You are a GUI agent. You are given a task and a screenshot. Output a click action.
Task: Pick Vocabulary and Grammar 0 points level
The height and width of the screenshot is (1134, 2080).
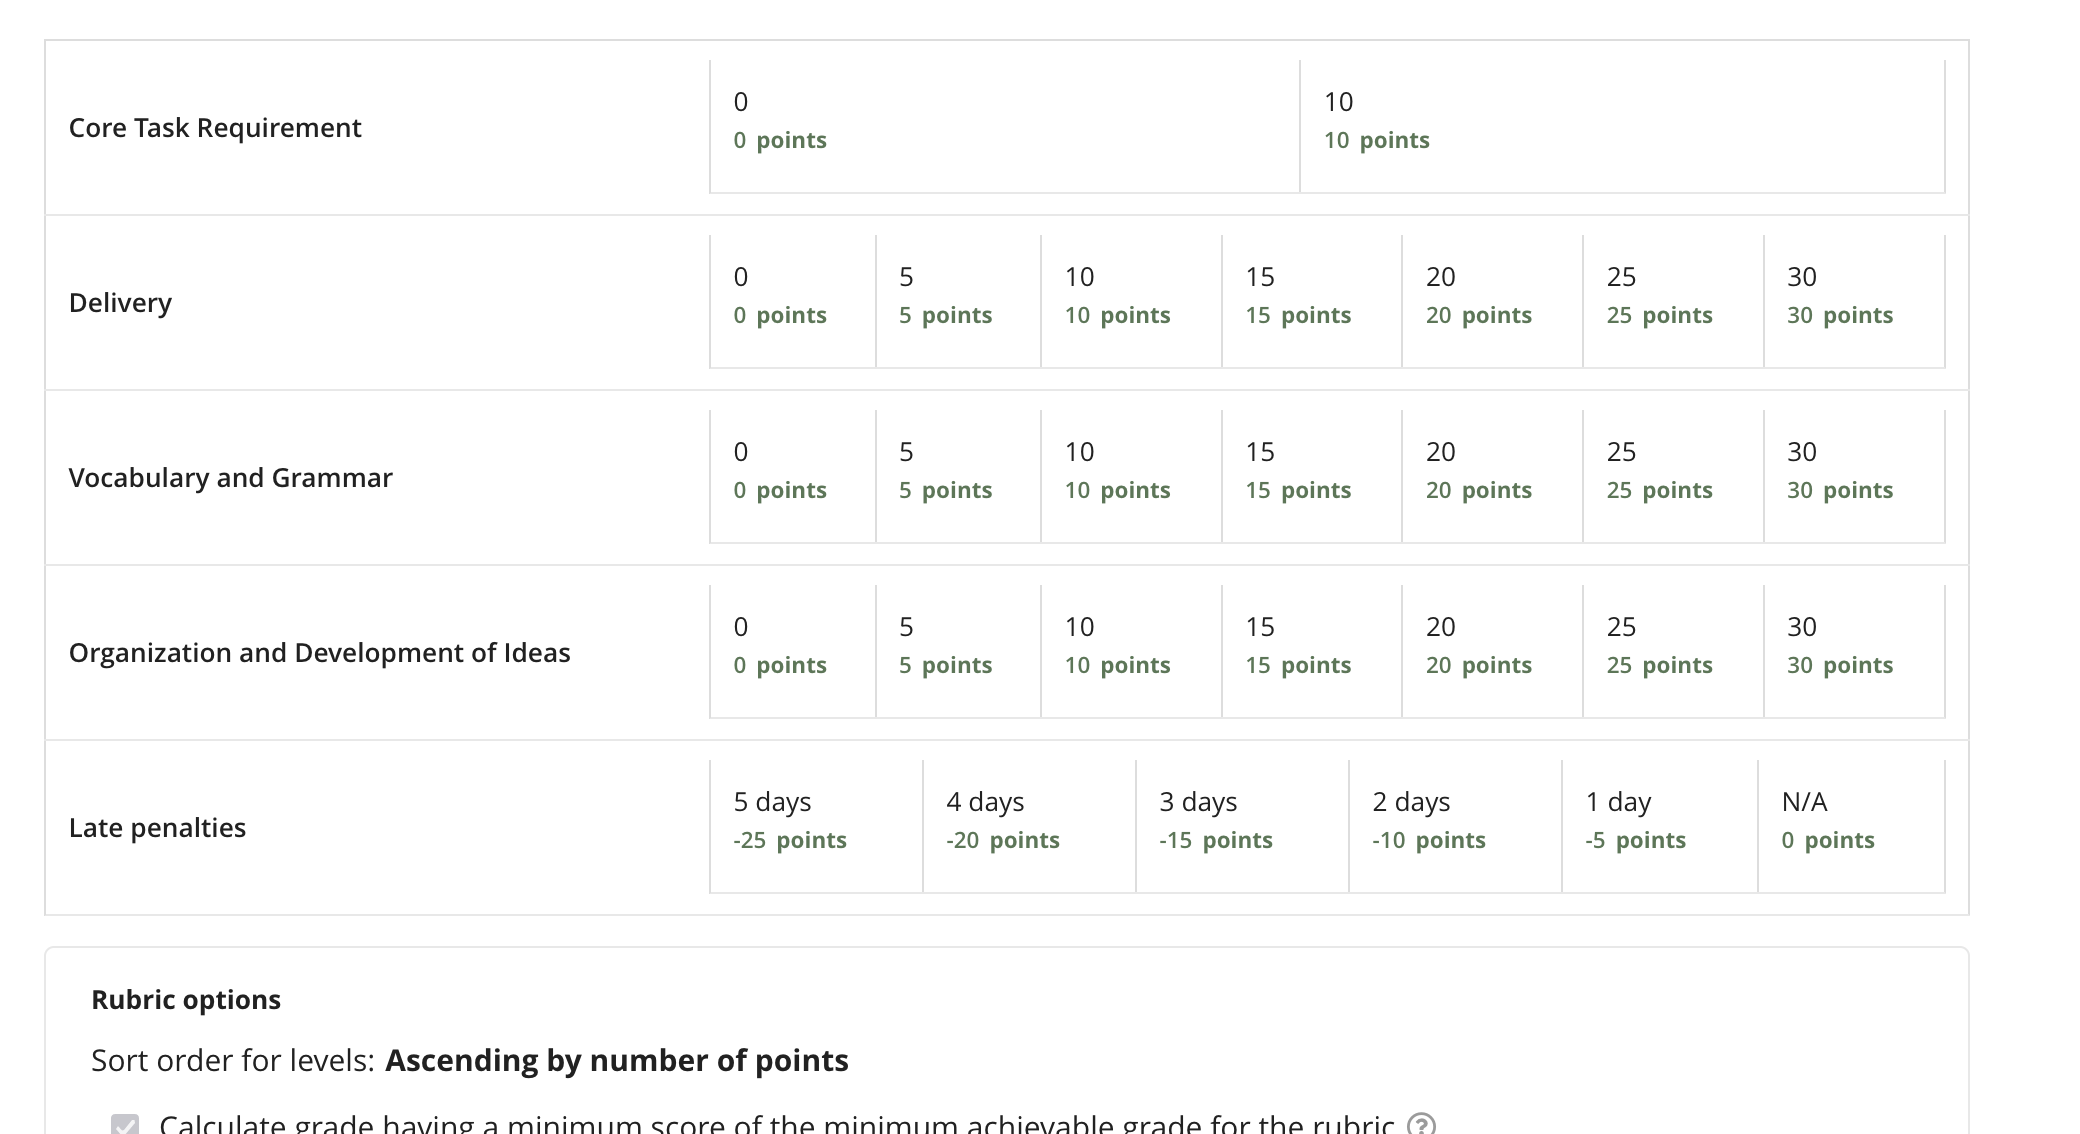[x=792, y=477]
